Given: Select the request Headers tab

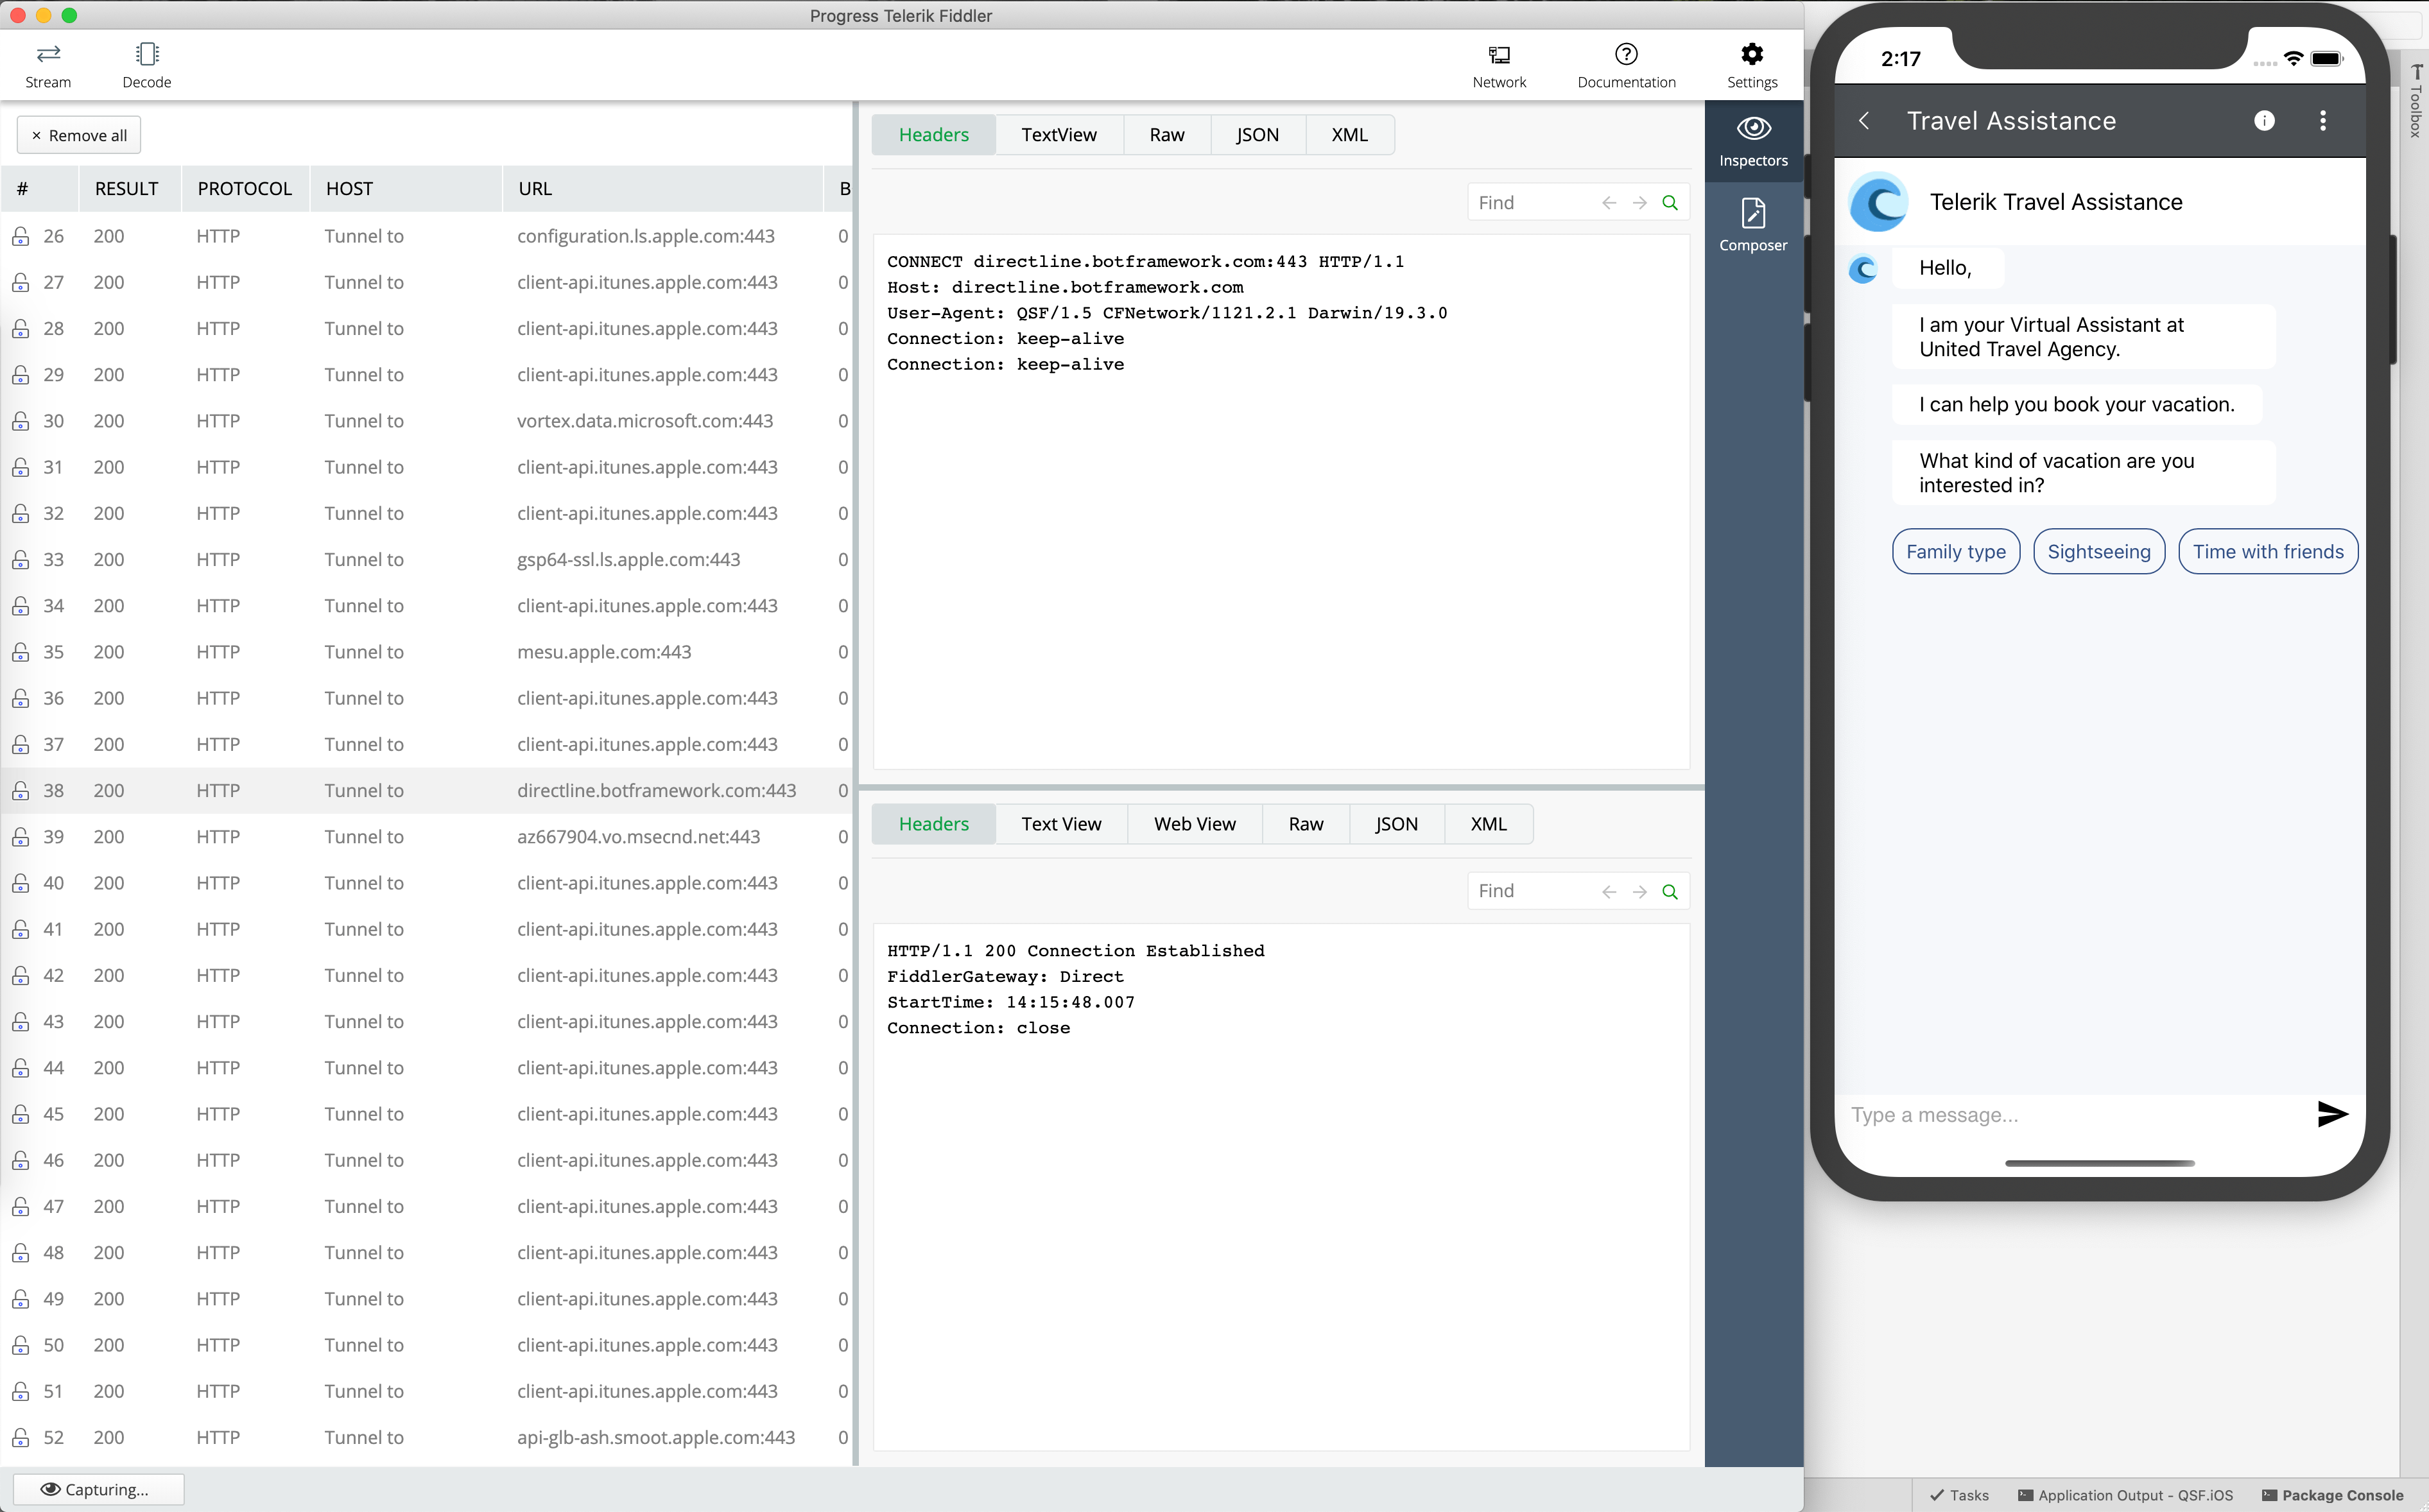Looking at the screenshot, I should click(933, 135).
